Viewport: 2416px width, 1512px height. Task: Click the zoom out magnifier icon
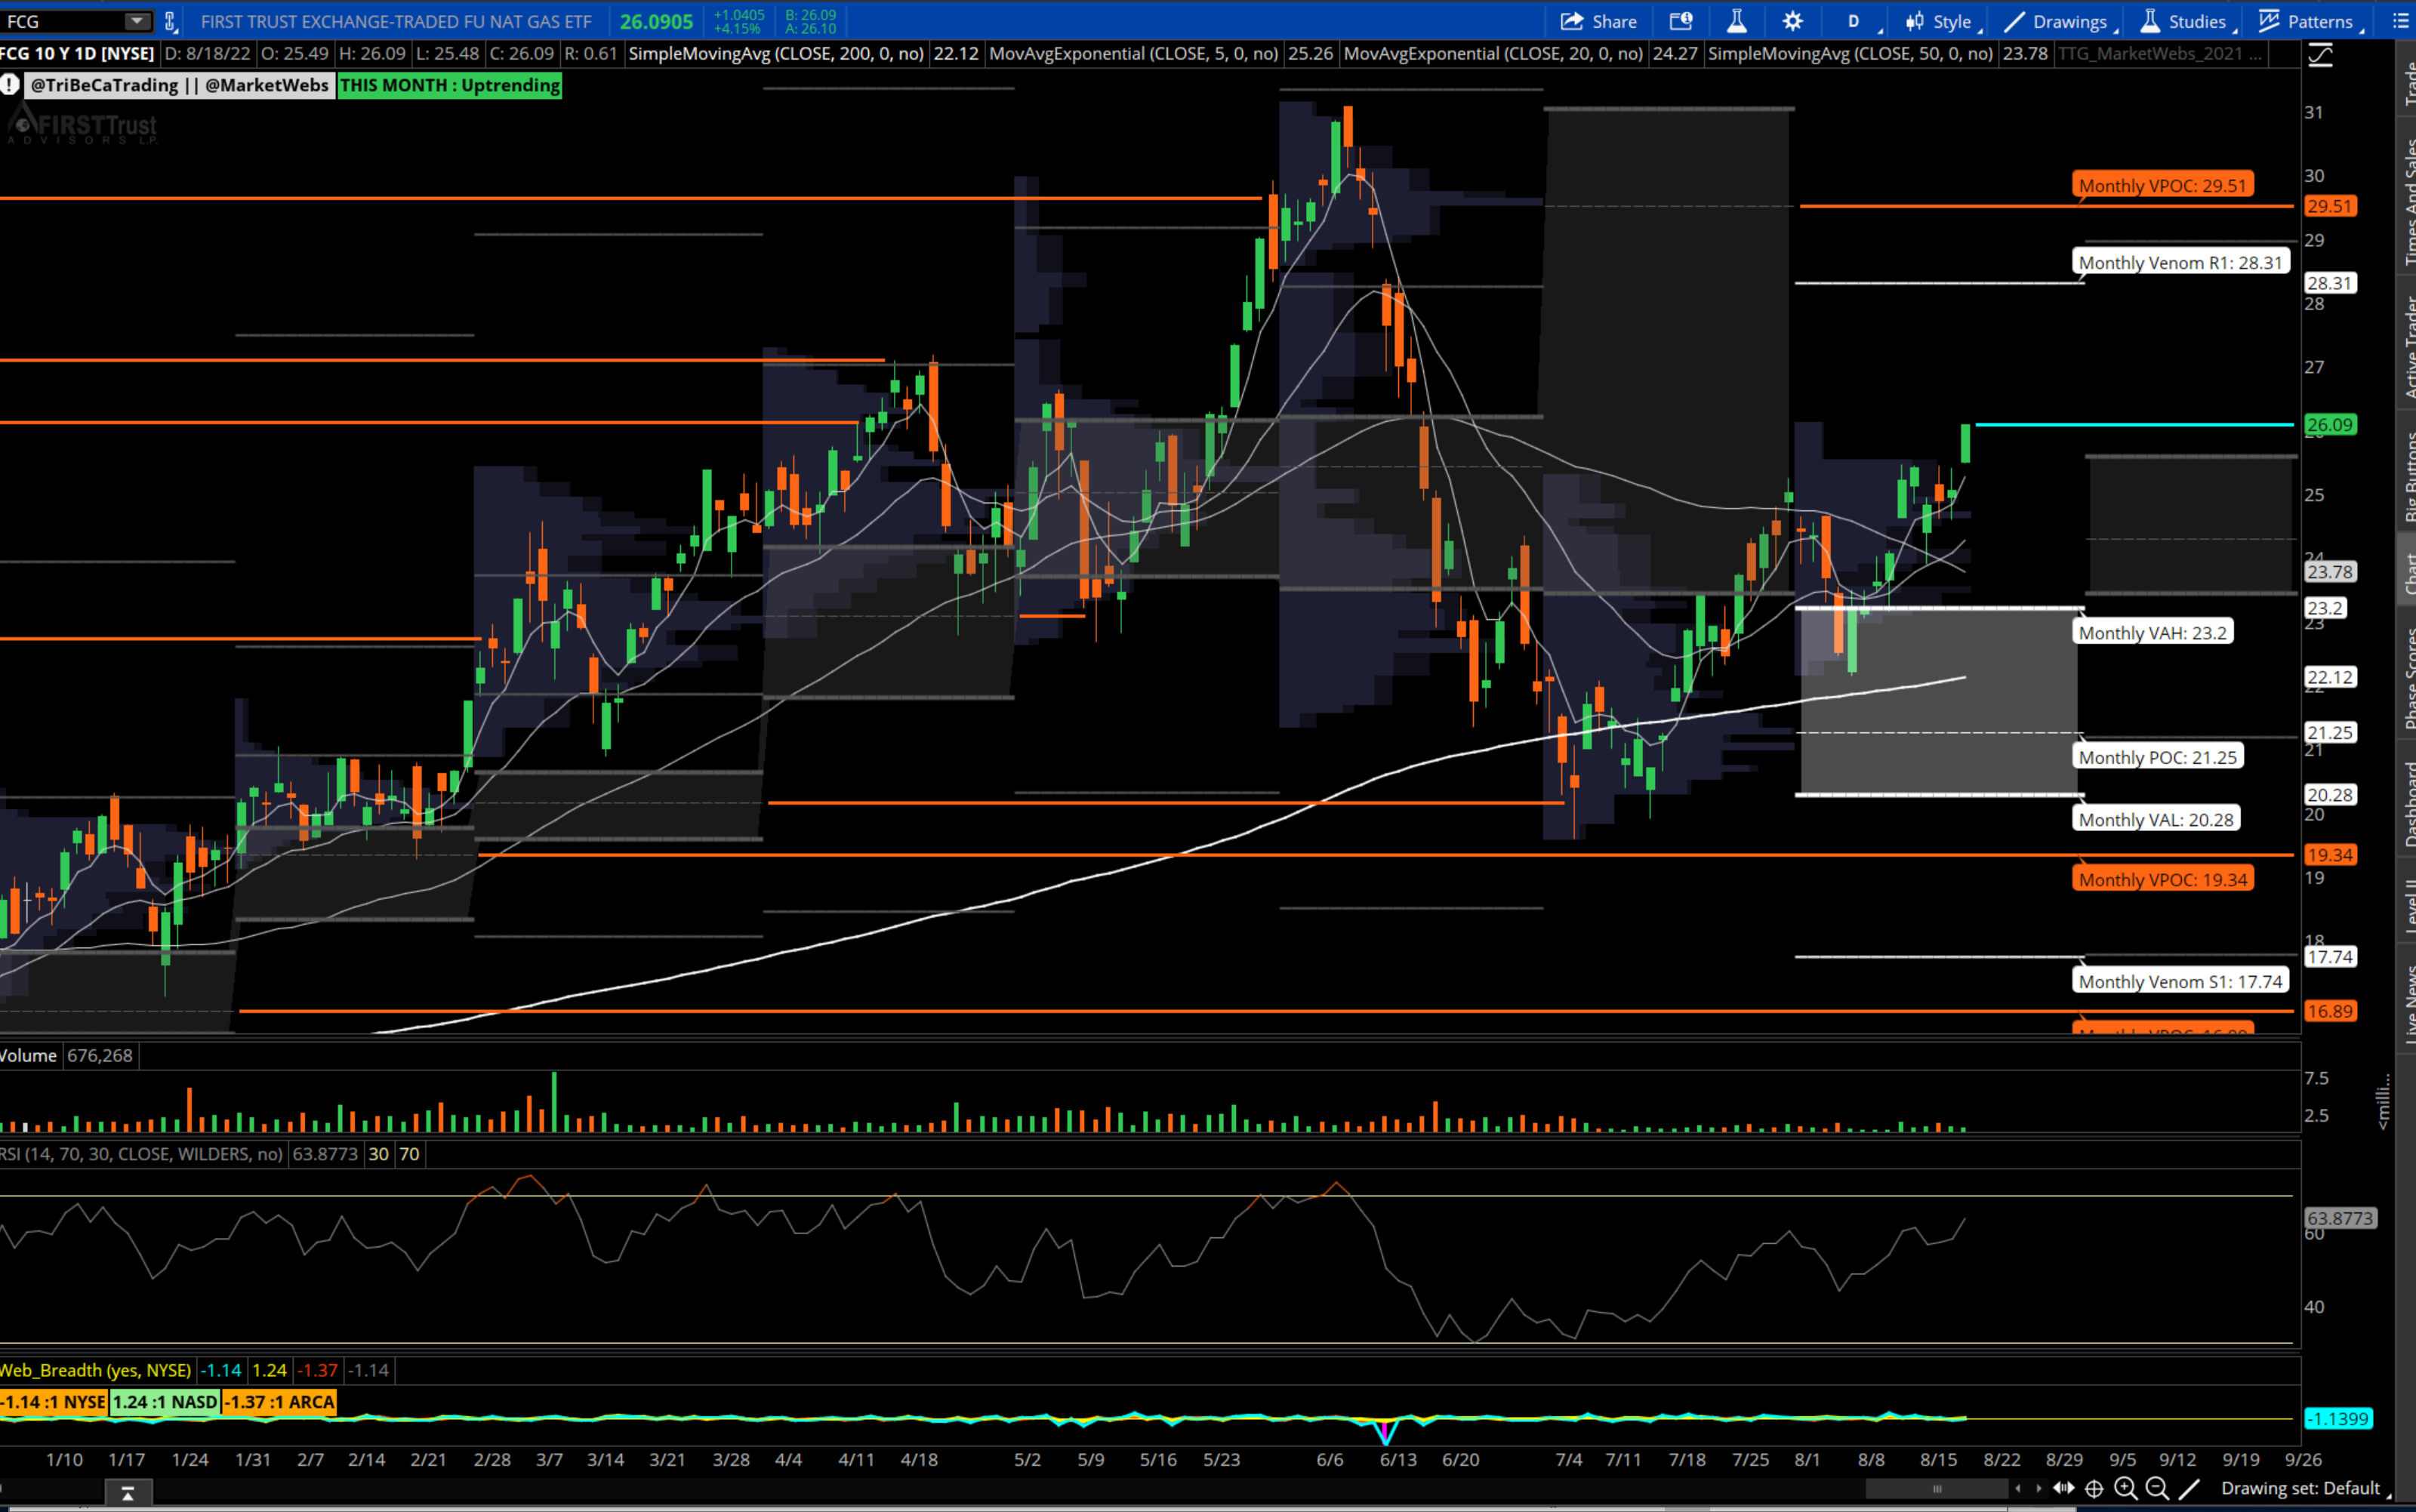click(2157, 1489)
